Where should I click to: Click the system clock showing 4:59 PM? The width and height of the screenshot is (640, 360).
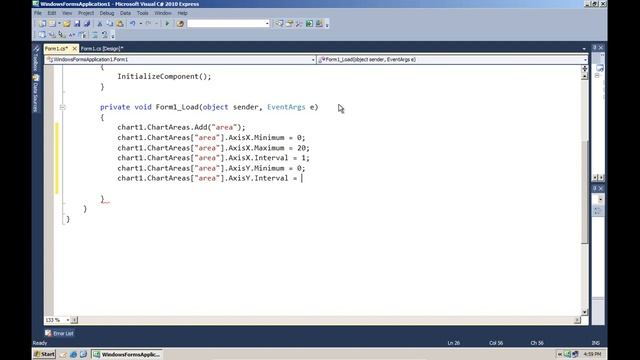coord(592,354)
